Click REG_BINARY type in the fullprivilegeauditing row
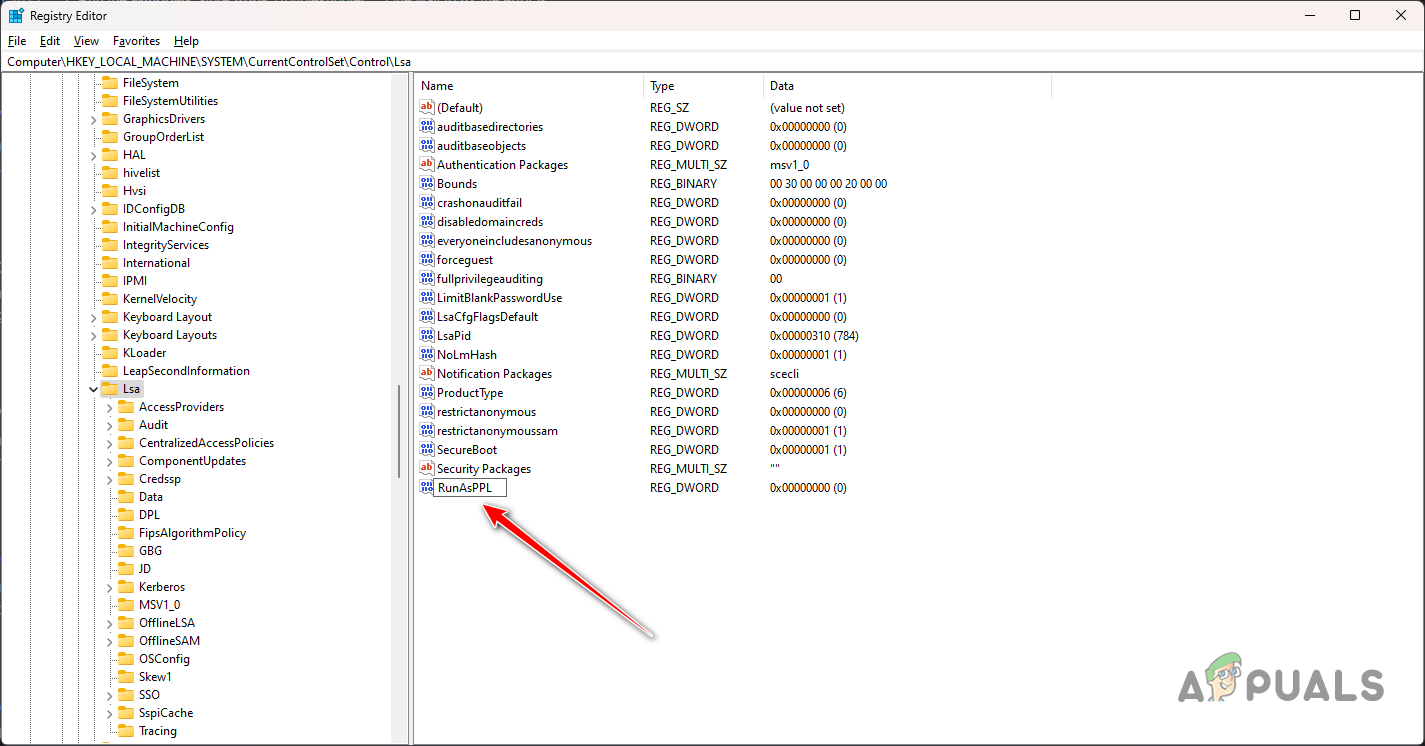Screen dimensions: 1425x746 click(683, 279)
